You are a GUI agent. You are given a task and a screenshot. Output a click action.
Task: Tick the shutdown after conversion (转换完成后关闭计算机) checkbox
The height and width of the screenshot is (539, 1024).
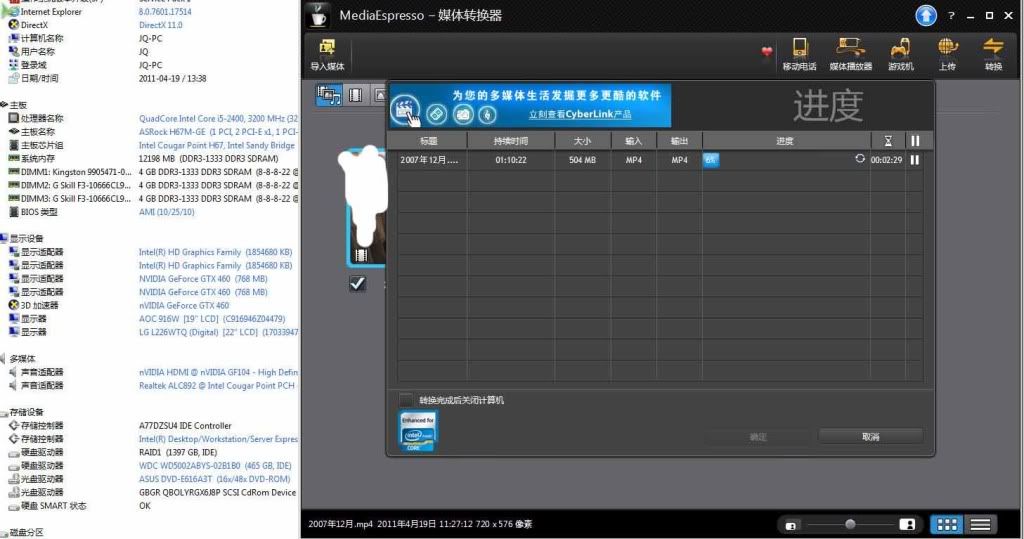tap(406, 400)
